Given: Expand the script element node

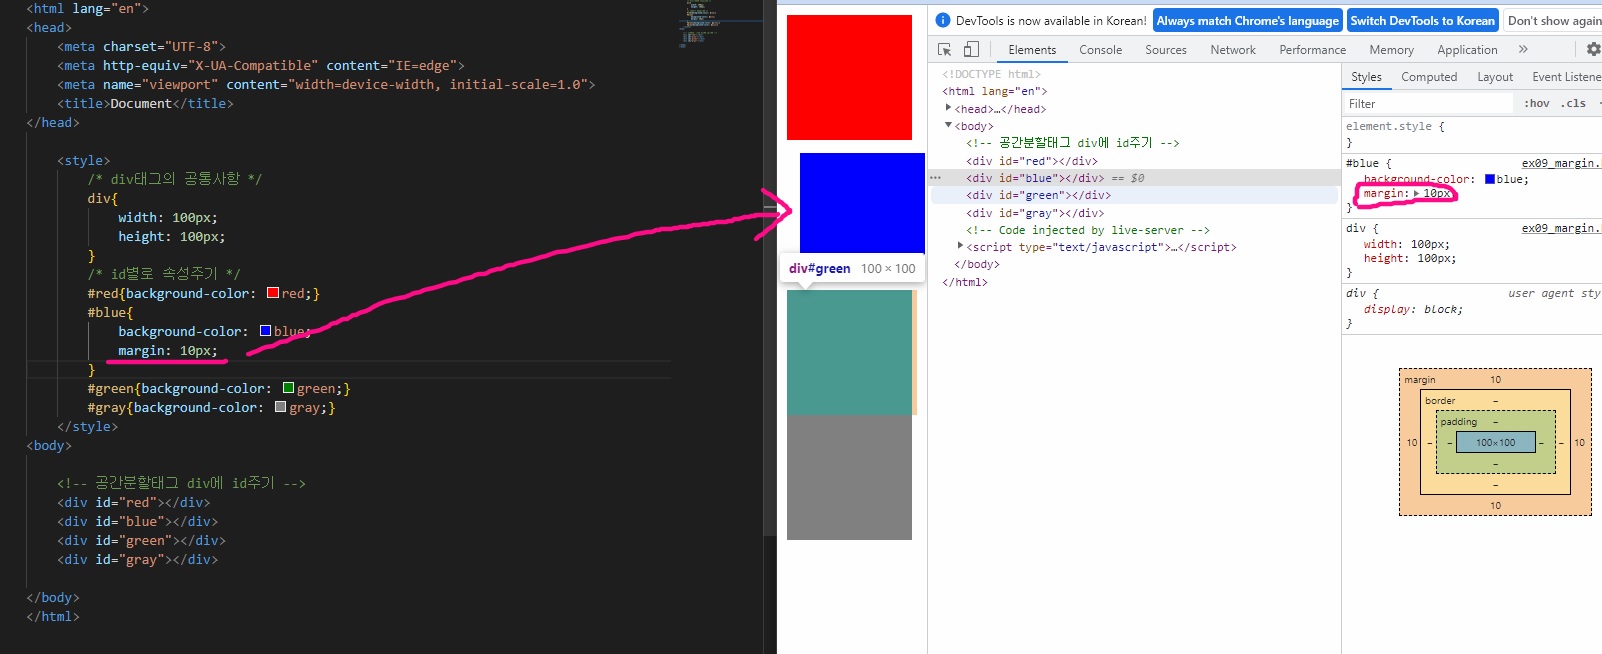Looking at the screenshot, I should pos(961,246).
